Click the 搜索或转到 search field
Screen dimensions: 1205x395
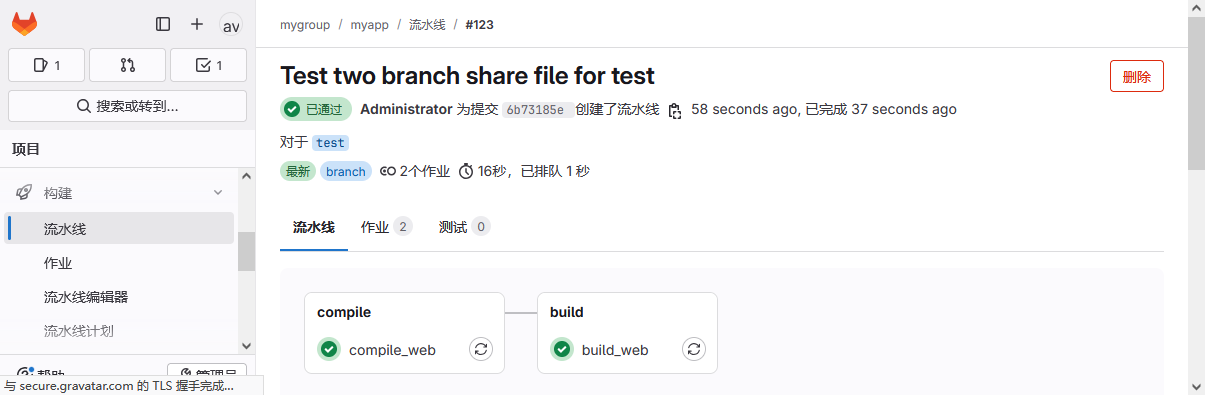127,106
